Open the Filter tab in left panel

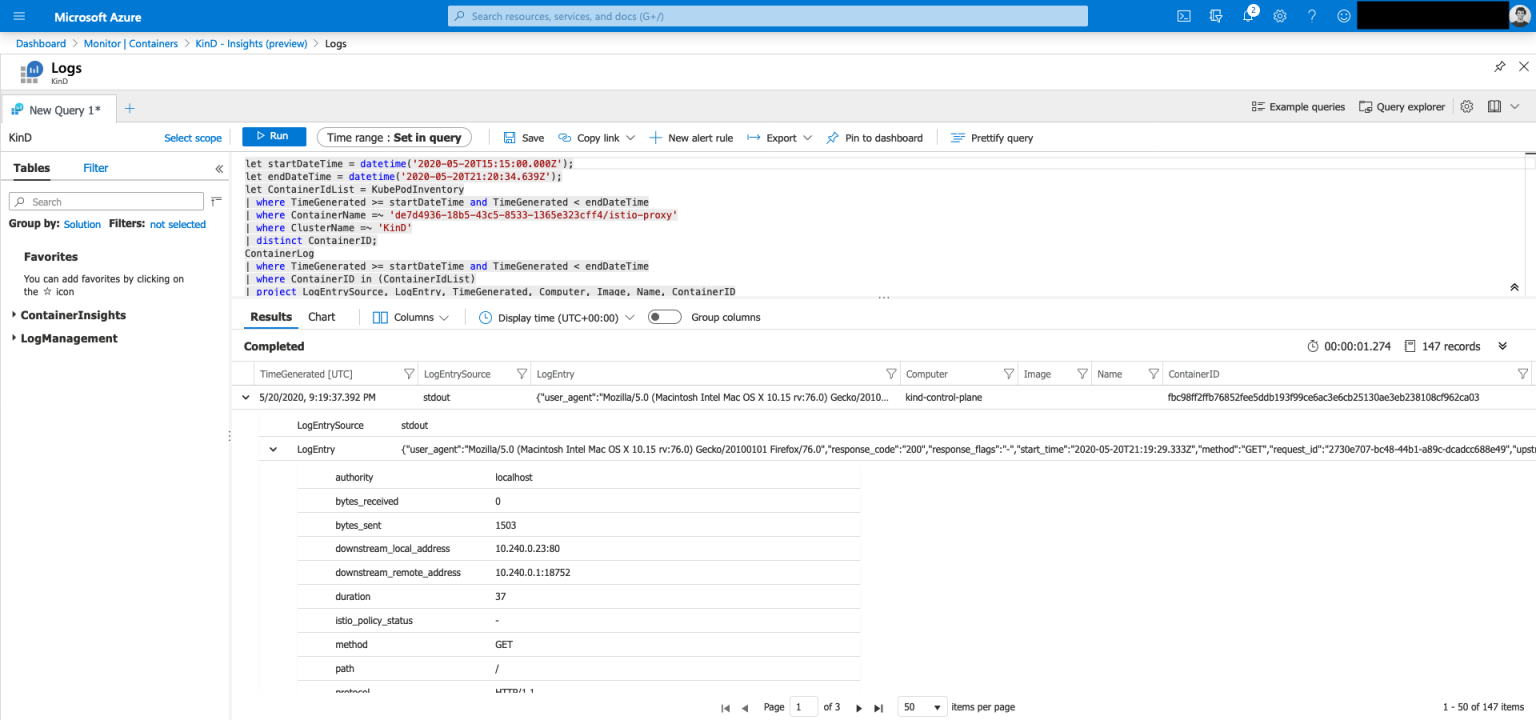coord(95,167)
